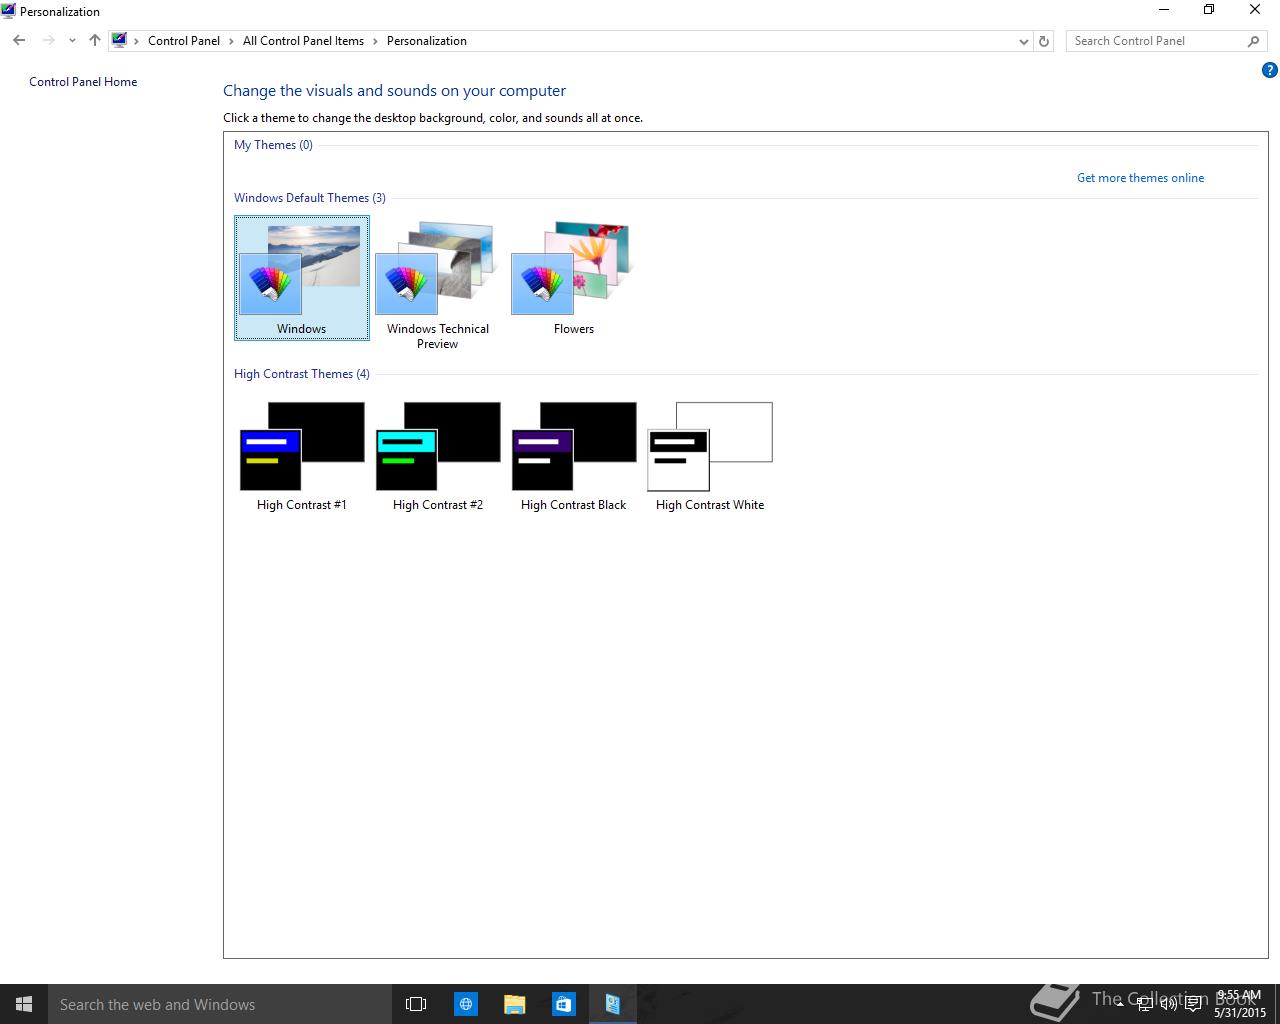The image size is (1280, 1024).
Task: Open Help with the question mark icon
Action: coord(1270,70)
